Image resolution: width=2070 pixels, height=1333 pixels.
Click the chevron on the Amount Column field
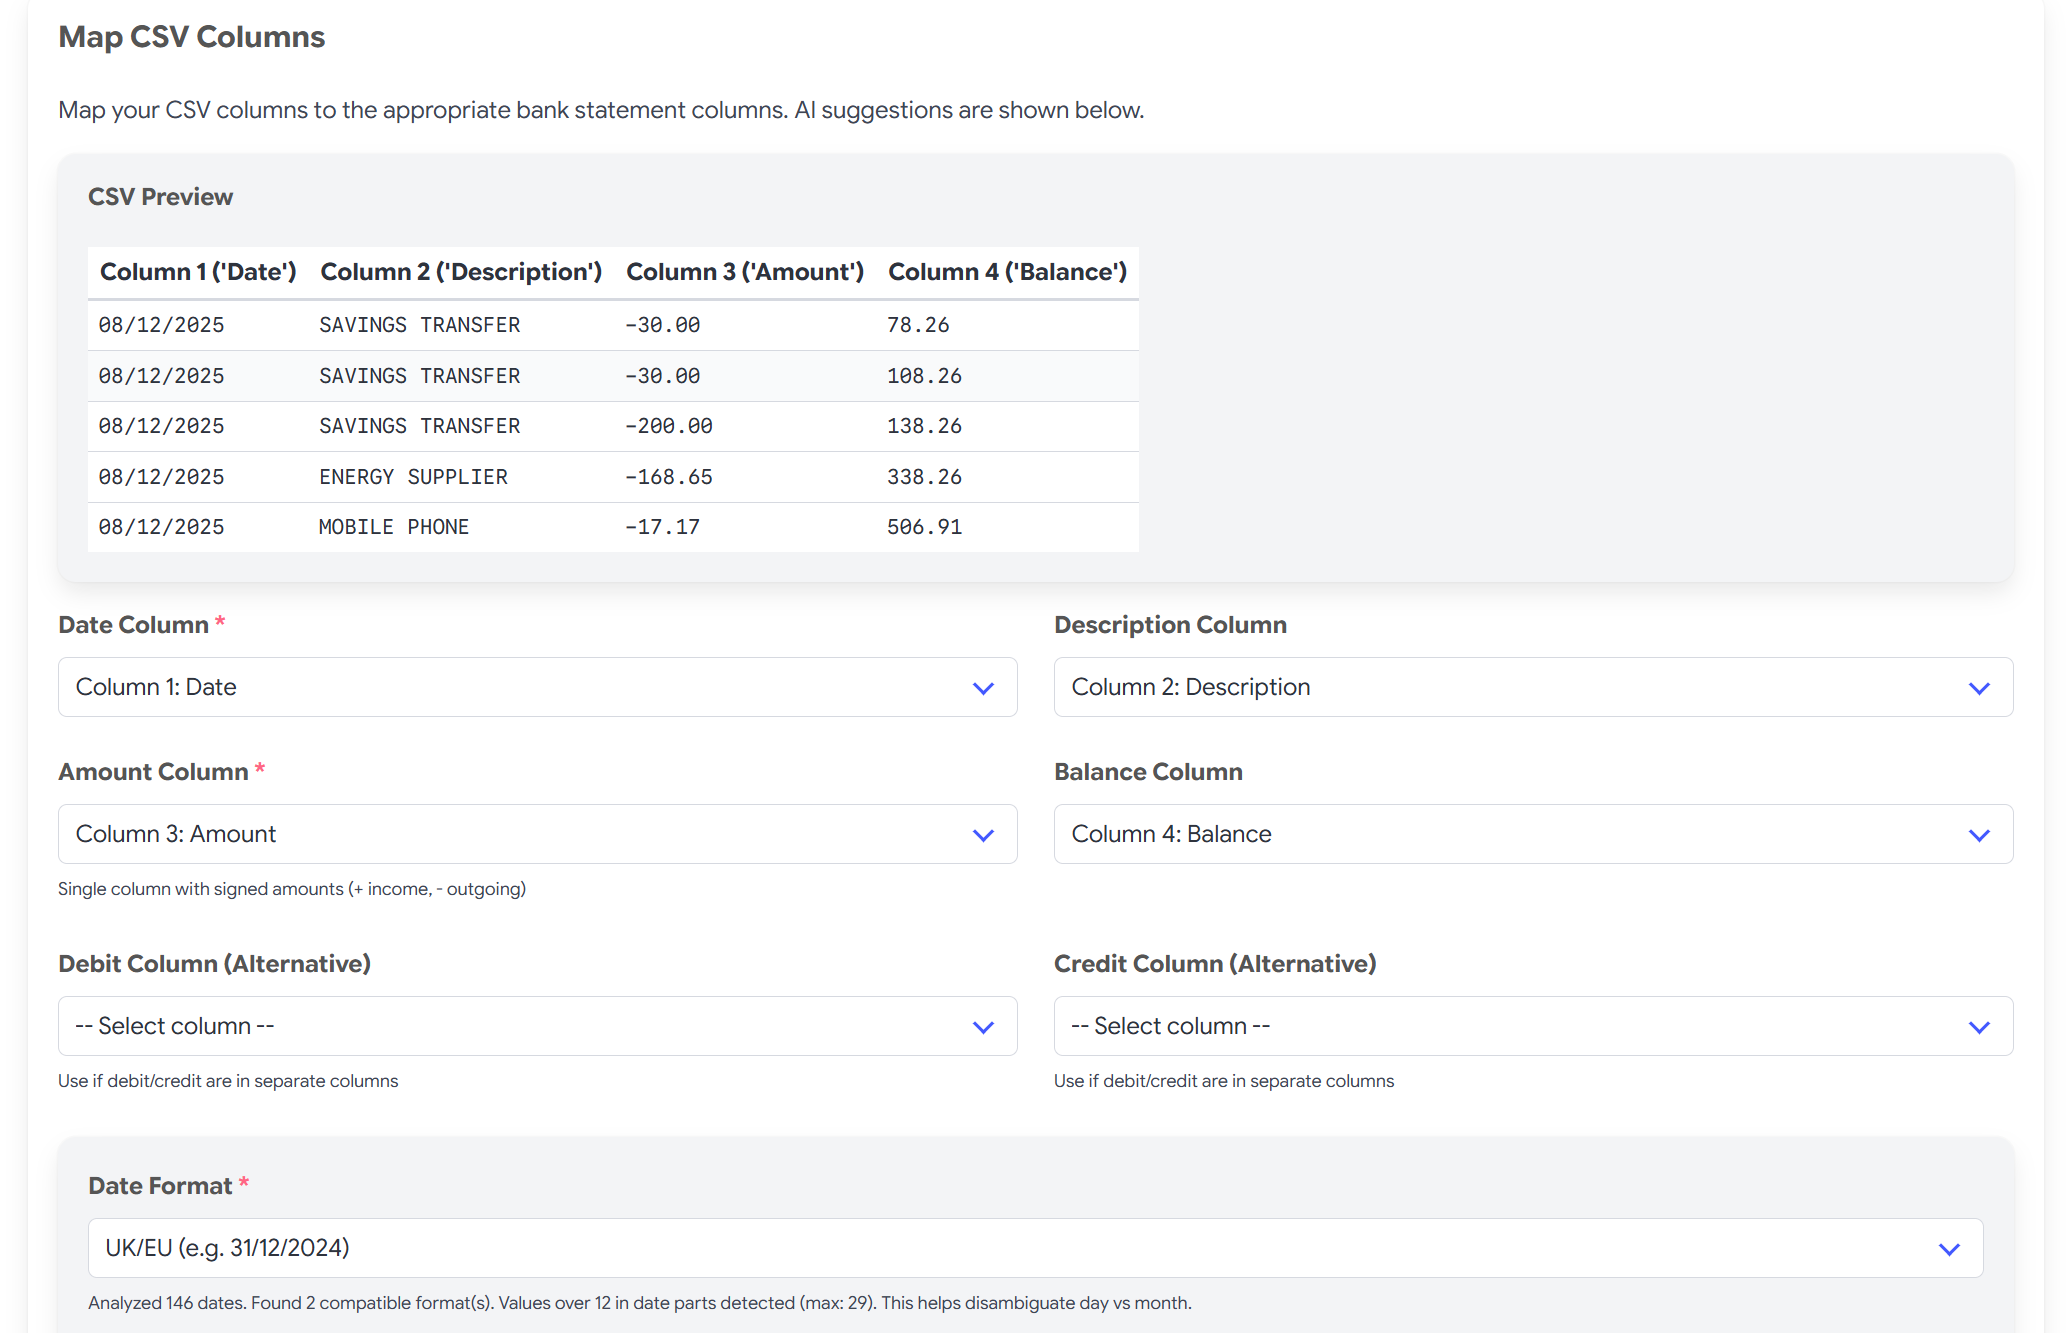tap(983, 834)
